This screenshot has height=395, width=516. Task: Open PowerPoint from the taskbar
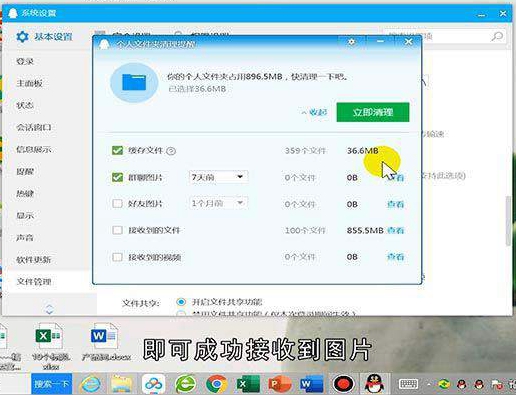click(280, 384)
